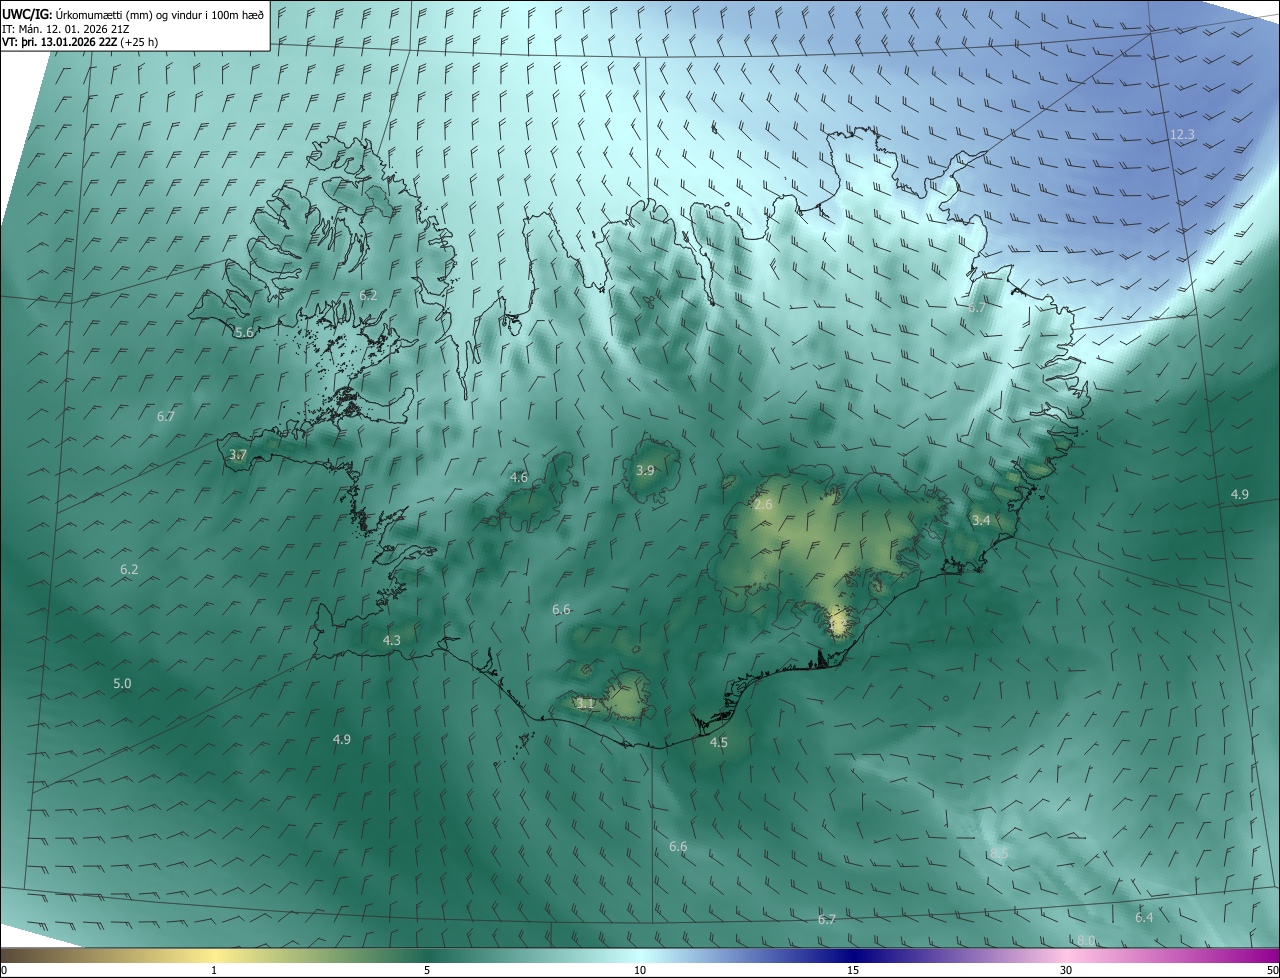Click the 4.5 value on the south coast

(x=719, y=742)
